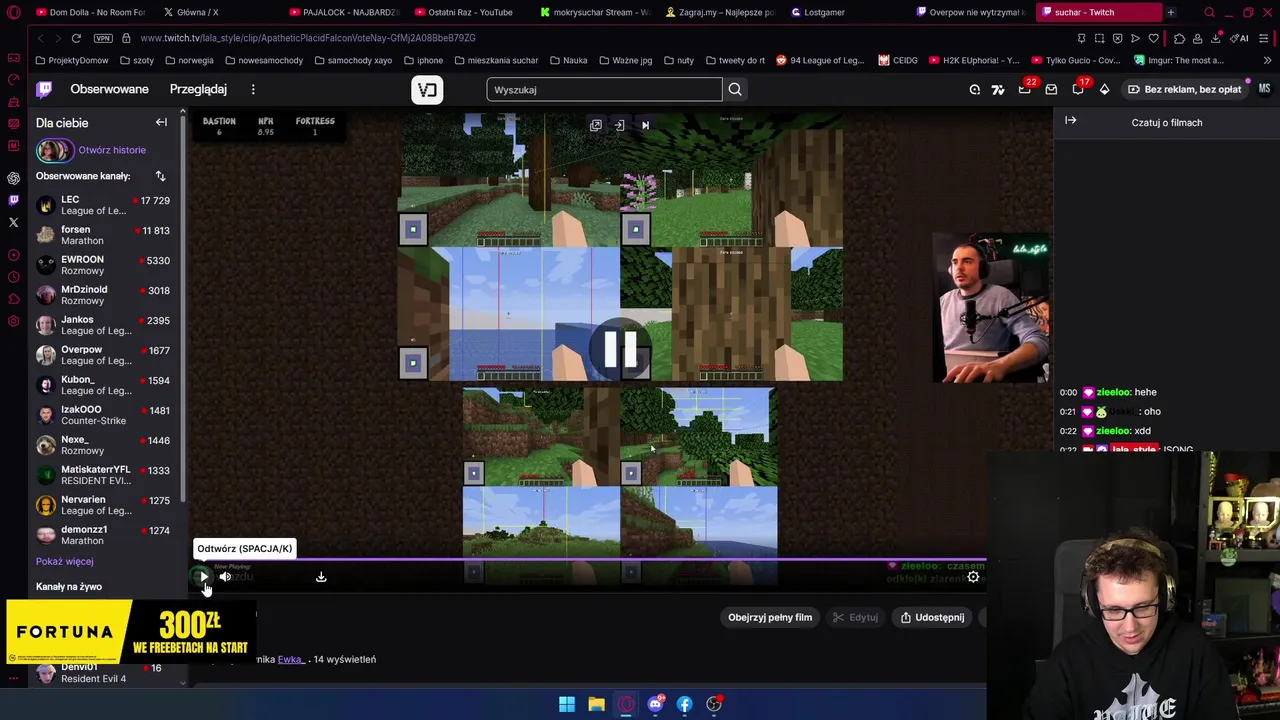Open the three-dot more menu on Twitch

coord(253,89)
